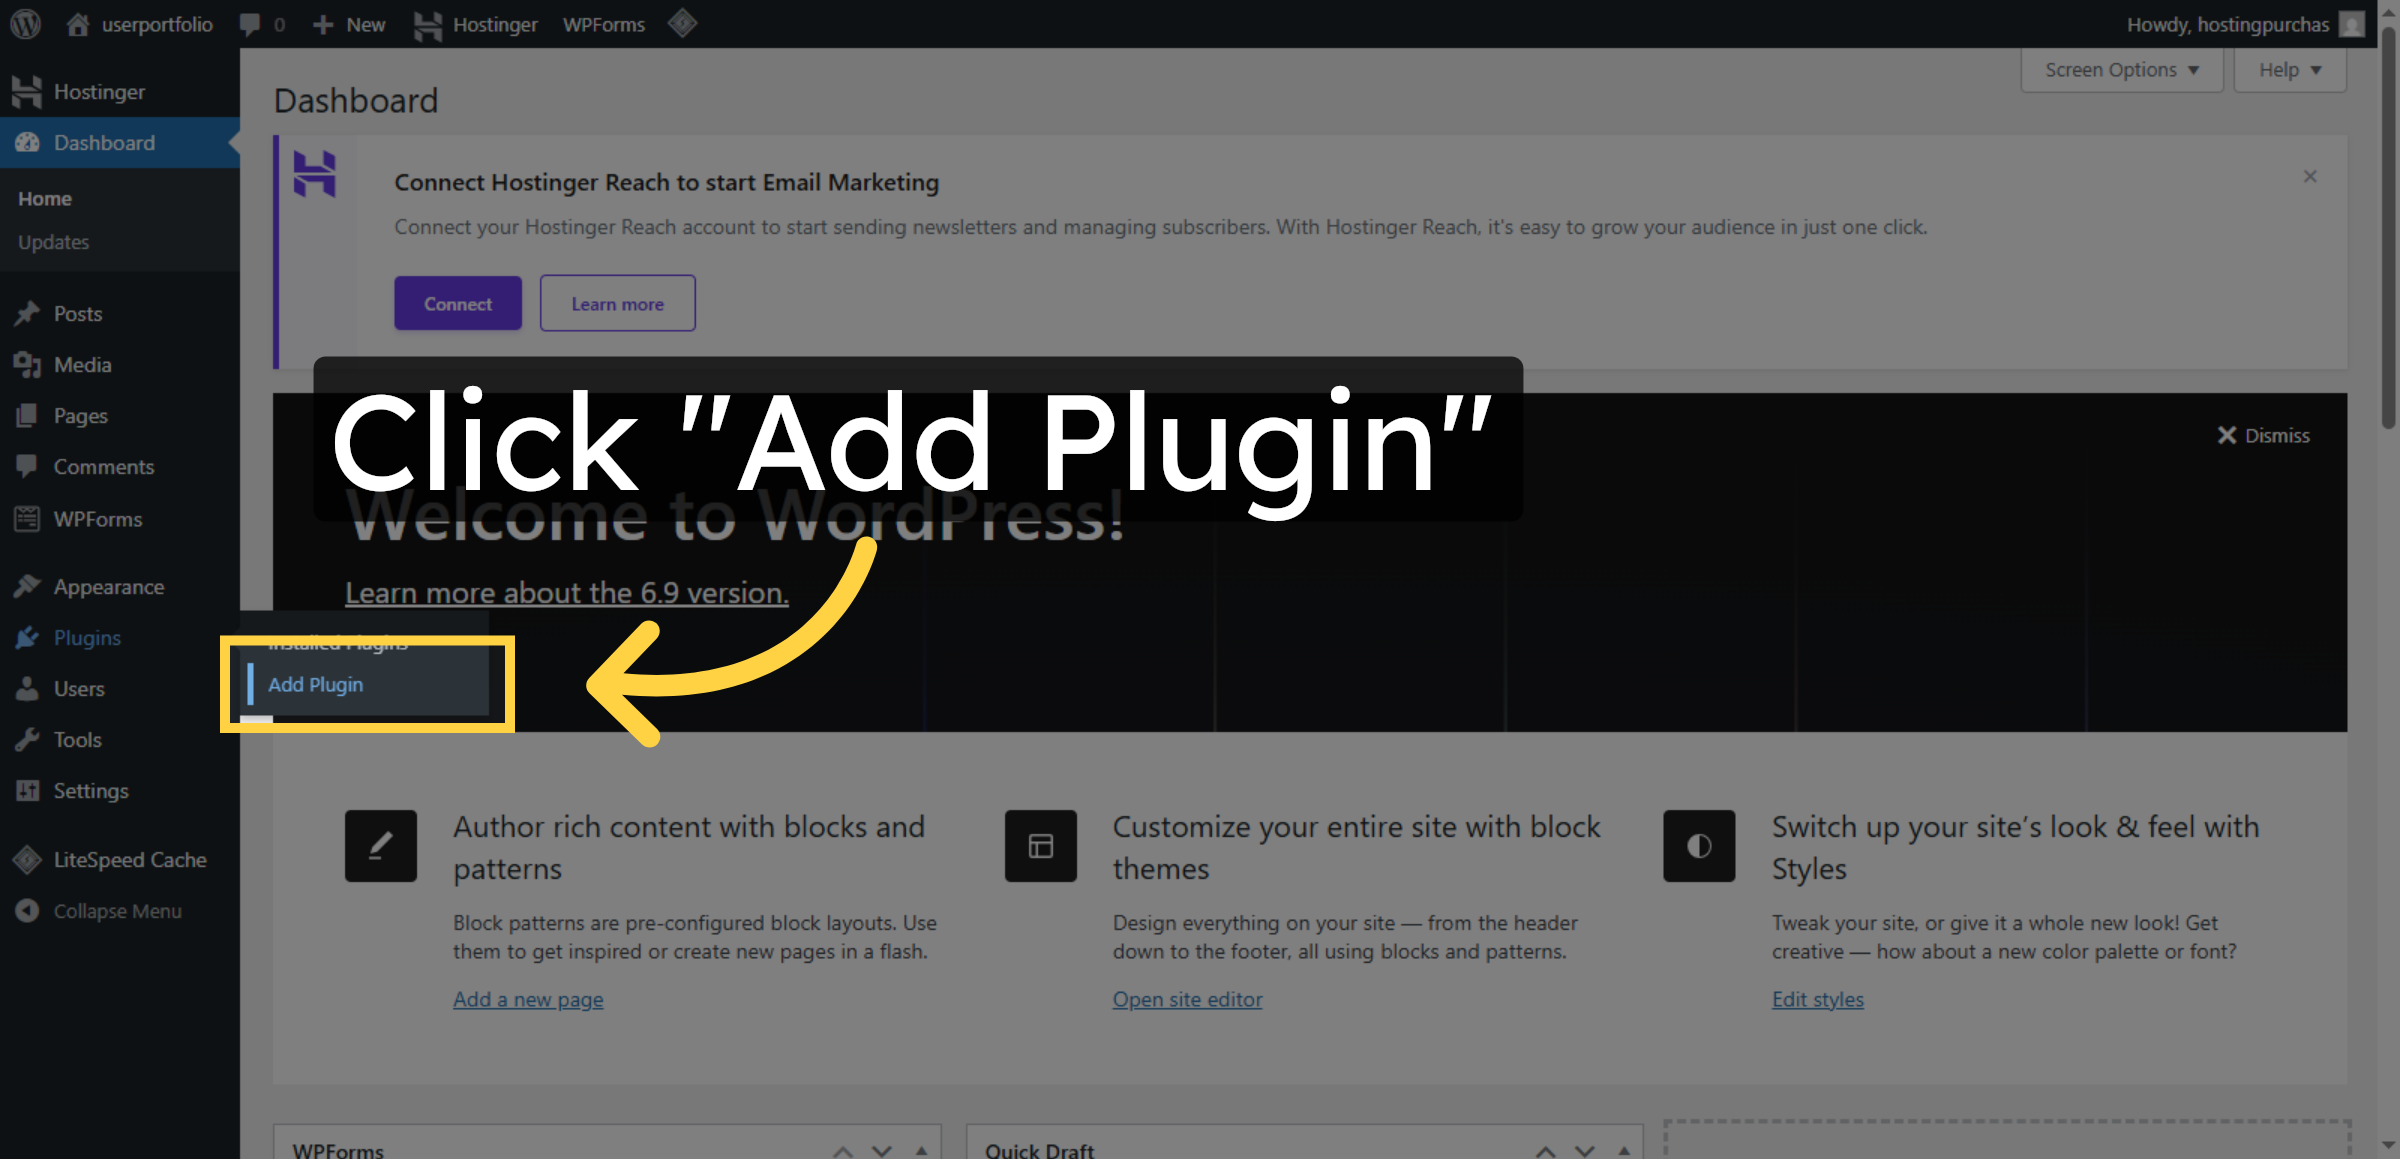The height and width of the screenshot is (1159, 2400).
Task: Click the Comments speech bubble icon
Action: tap(28, 466)
